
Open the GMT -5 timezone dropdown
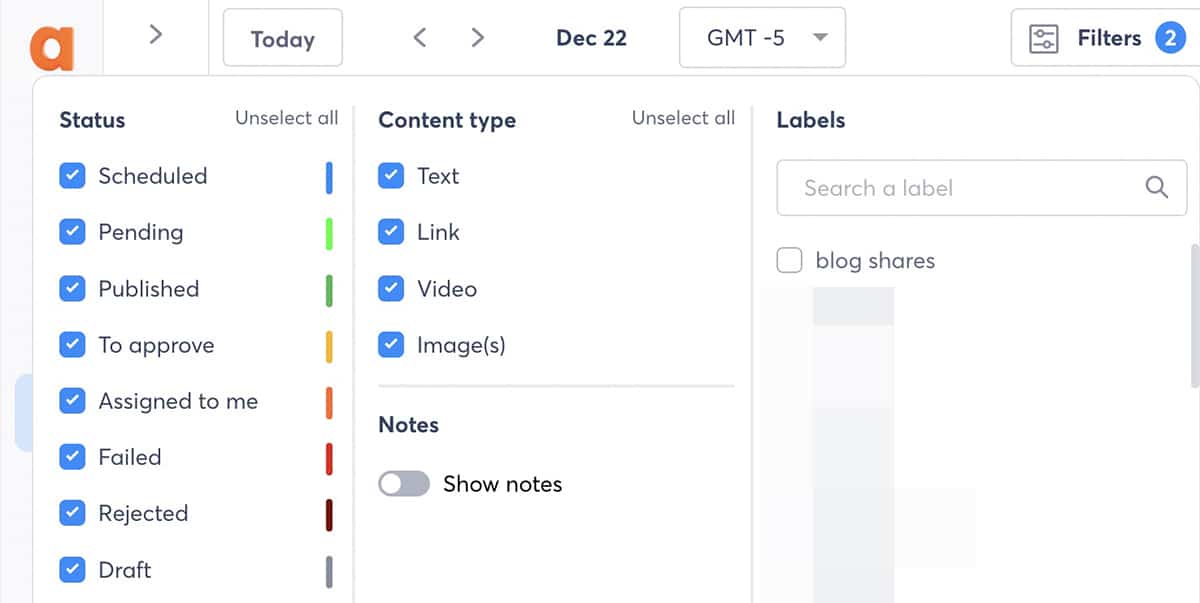(x=762, y=38)
